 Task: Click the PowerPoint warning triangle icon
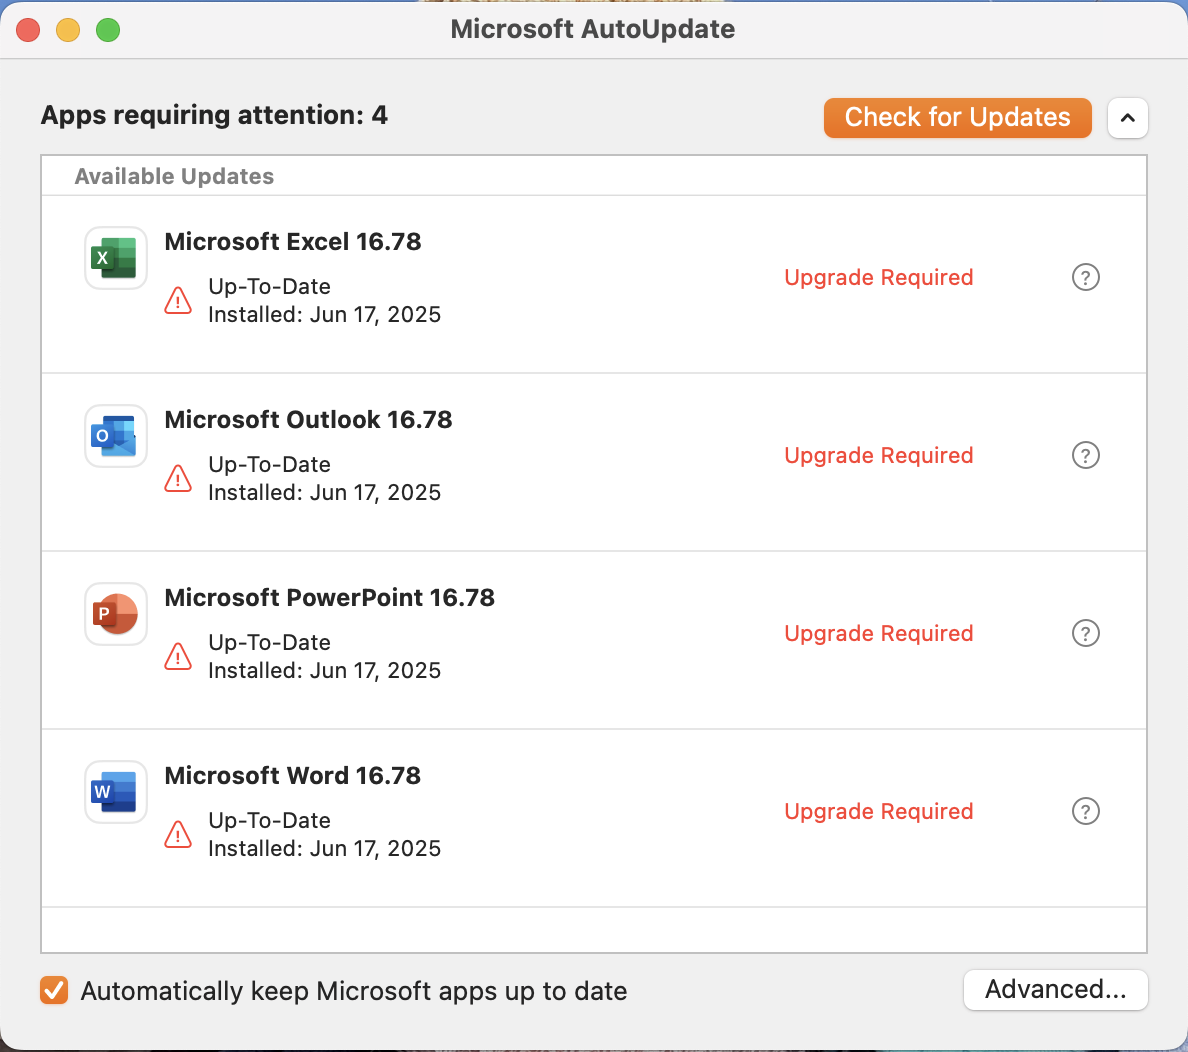pos(178,656)
